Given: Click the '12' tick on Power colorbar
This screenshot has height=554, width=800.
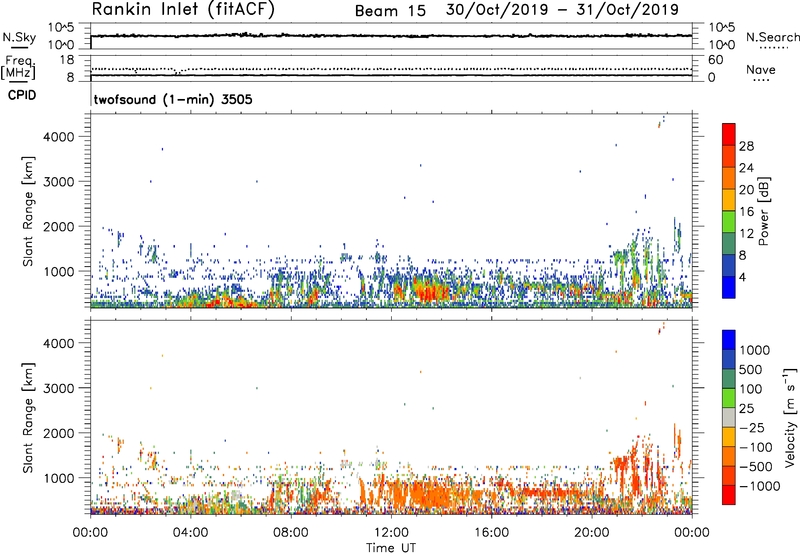Looking at the screenshot, I should (746, 234).
